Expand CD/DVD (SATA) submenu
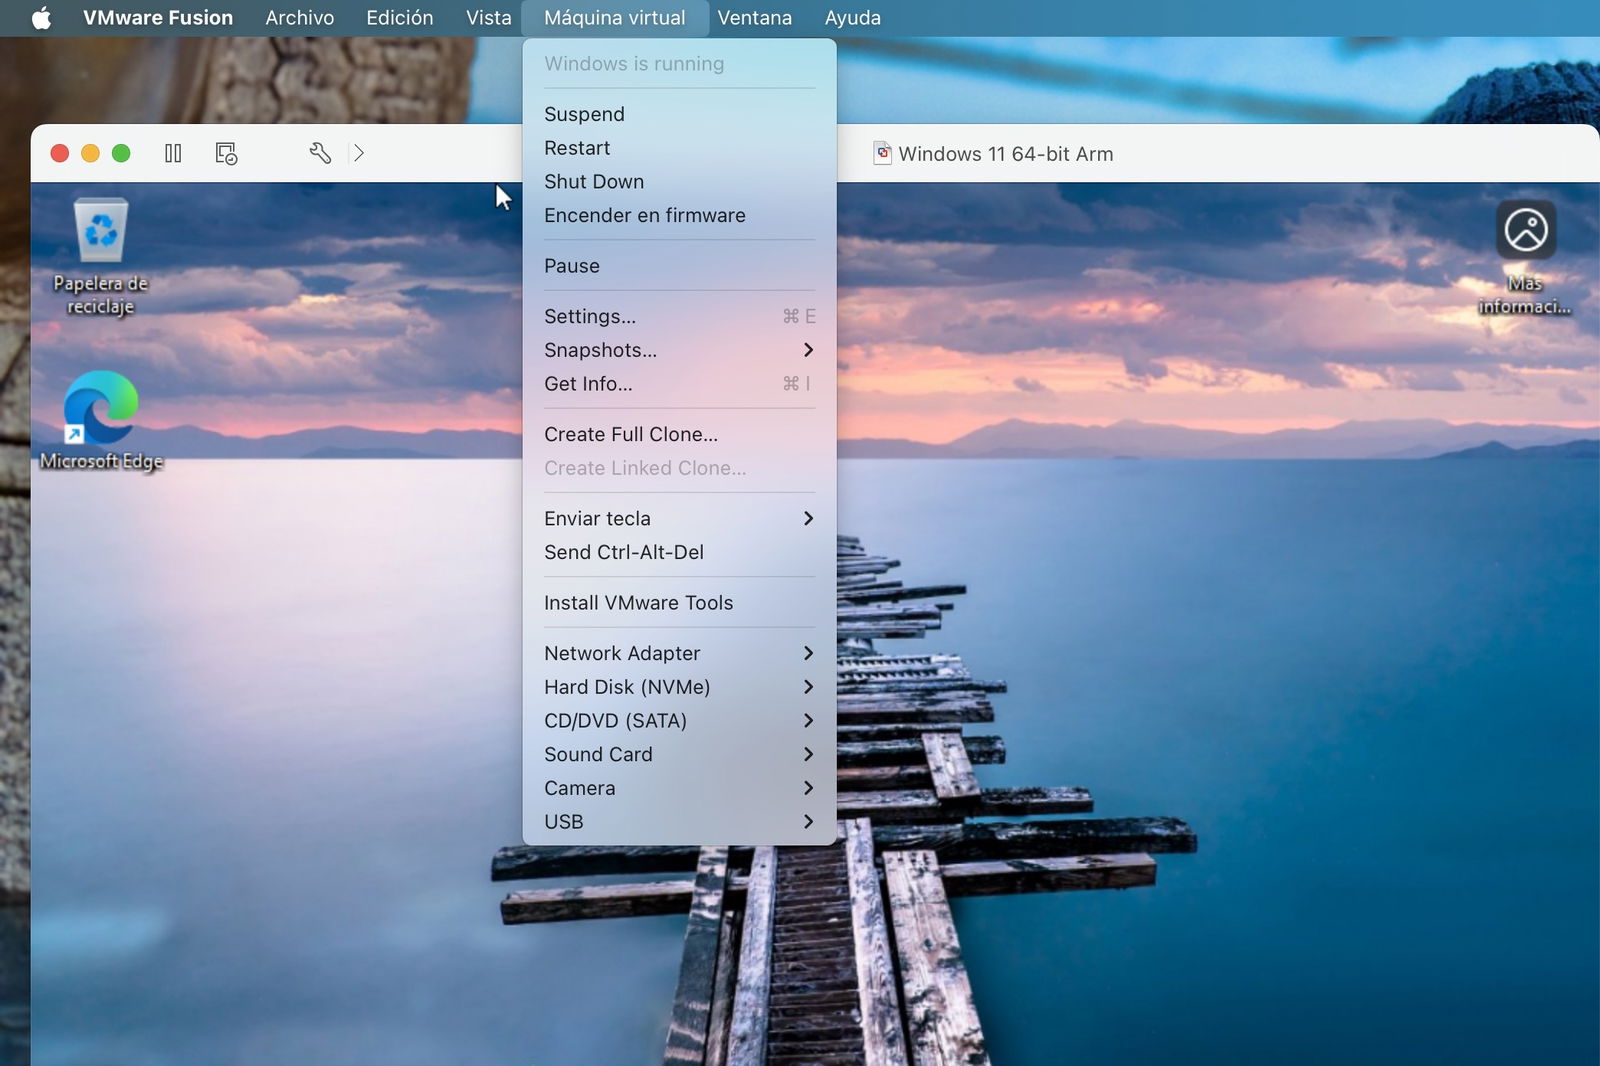Viewport: 1600px width, 1066px height. click(679, 721)
